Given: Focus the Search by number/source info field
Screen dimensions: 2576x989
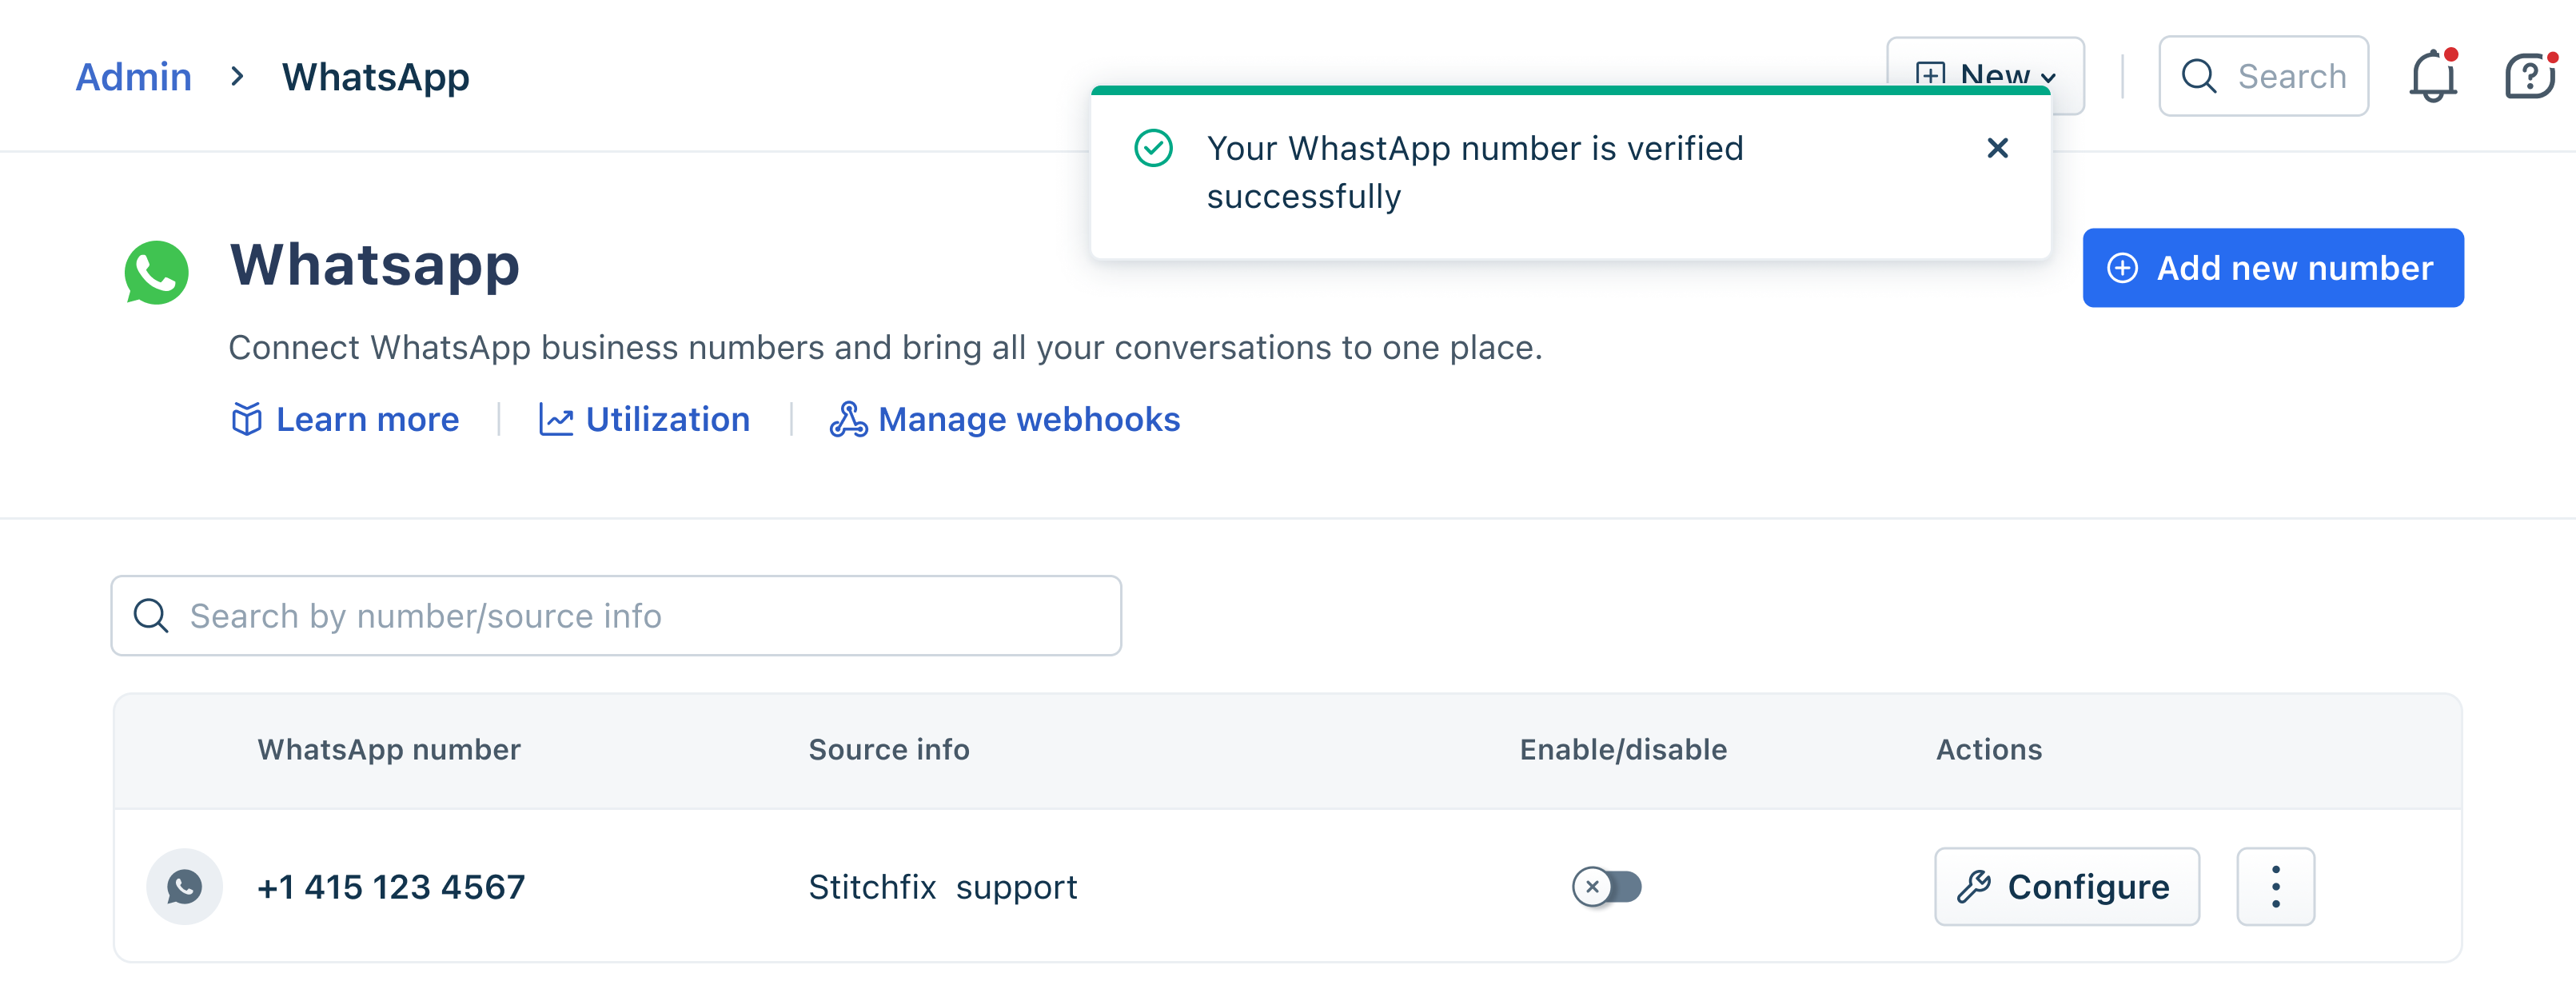Looking at the screenshot, I should 640,616.
